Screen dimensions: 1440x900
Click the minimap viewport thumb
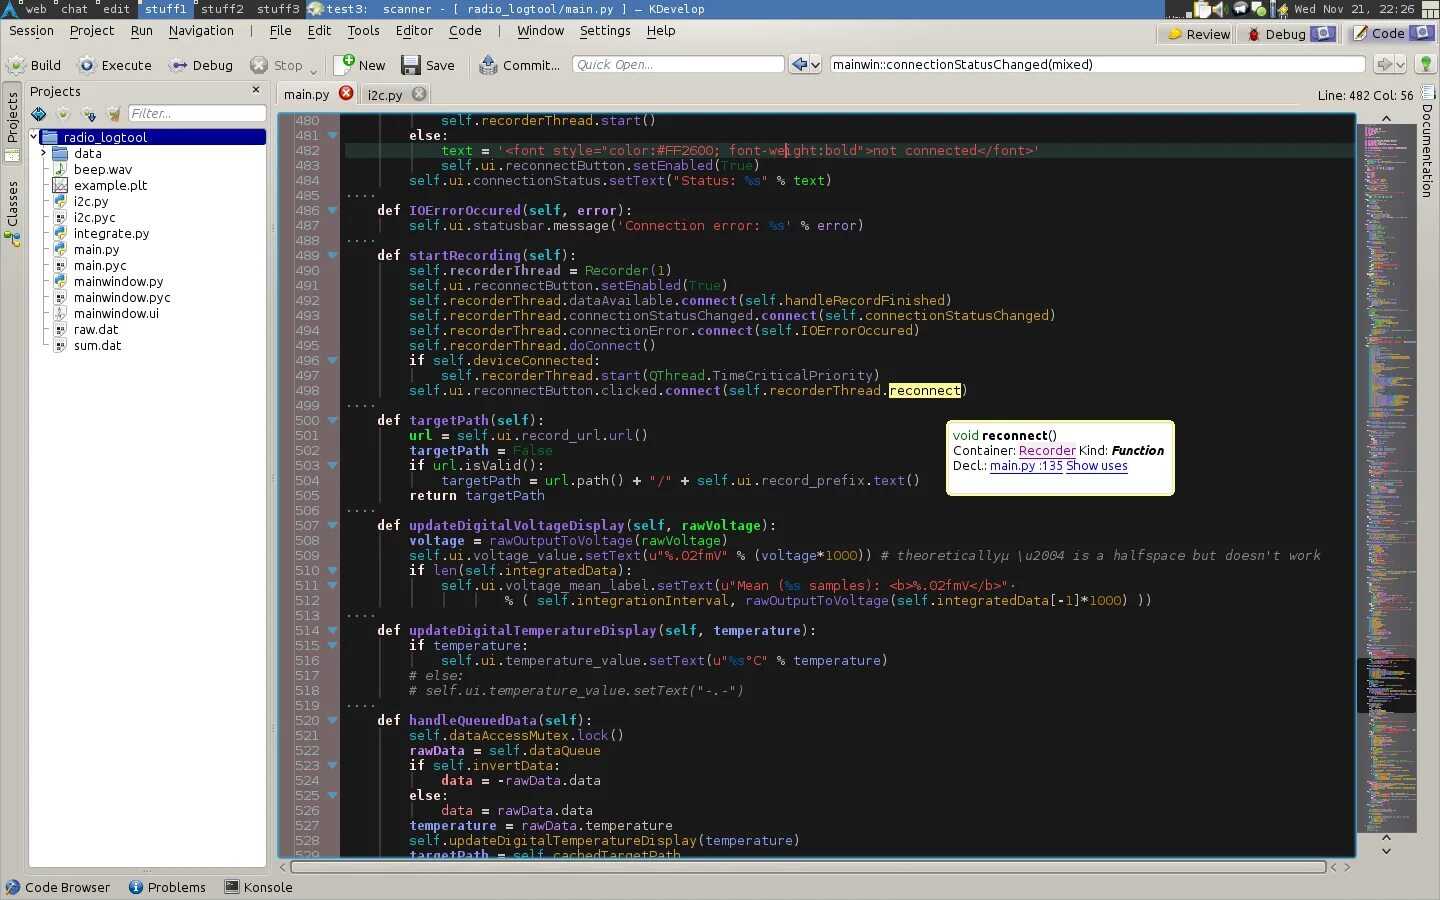click(x=1386, y=684)
